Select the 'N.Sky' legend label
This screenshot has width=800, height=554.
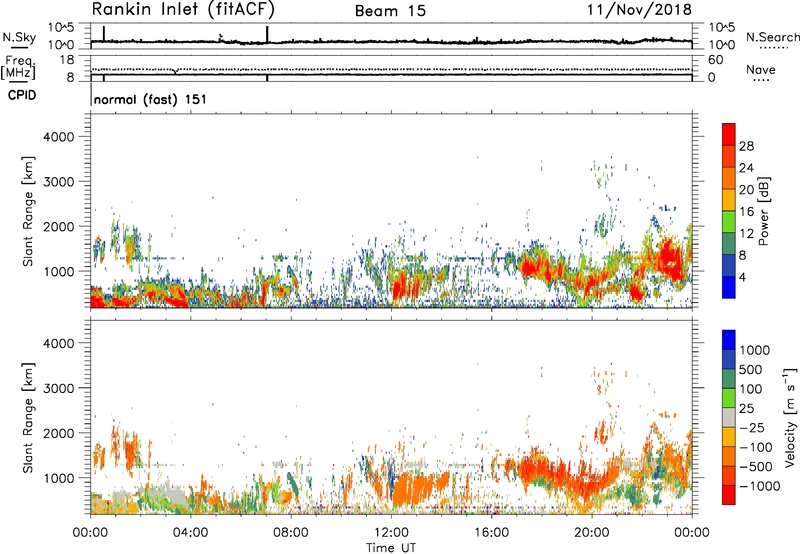(x=19, y=38)
